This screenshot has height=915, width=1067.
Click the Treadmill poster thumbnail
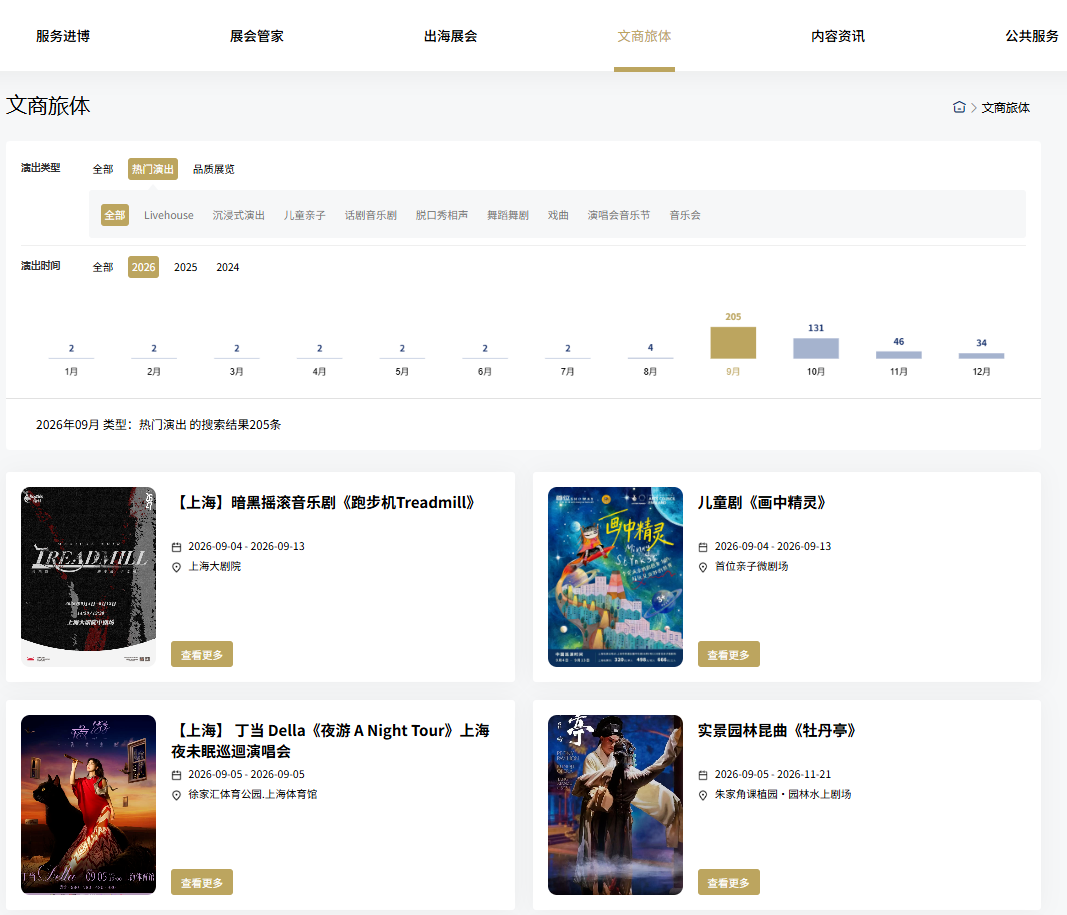point(88,577)
